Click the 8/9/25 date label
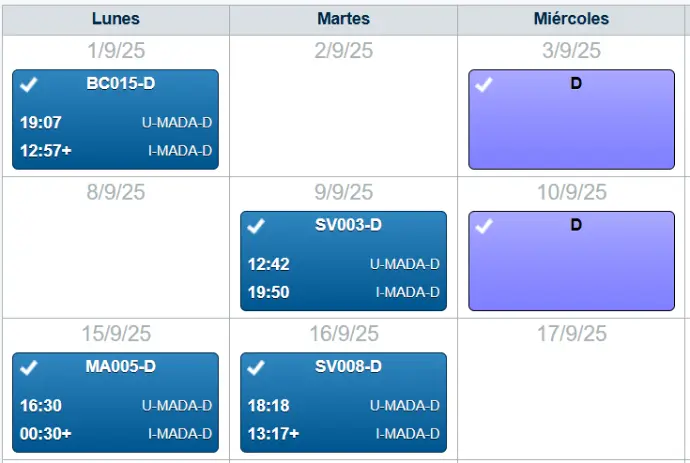Screen dimensions: 690x463 (115, 192)
